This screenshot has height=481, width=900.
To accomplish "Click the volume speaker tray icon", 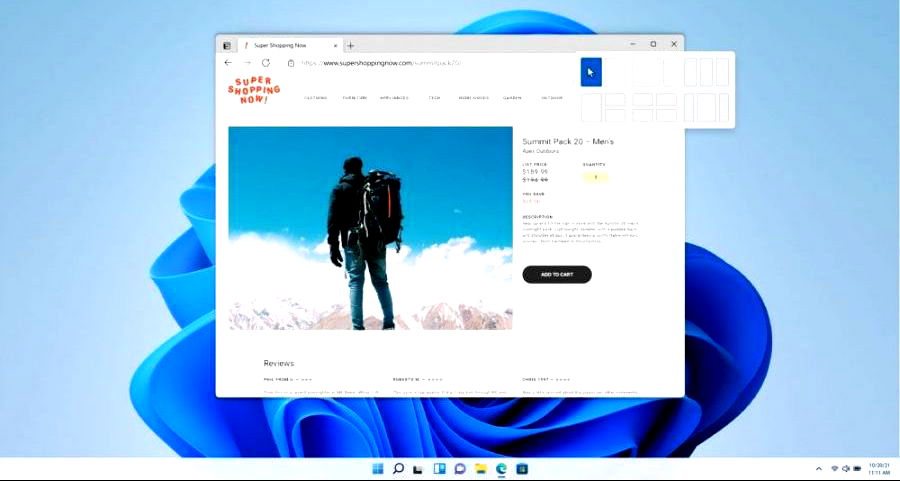I will tap(845, 469).
